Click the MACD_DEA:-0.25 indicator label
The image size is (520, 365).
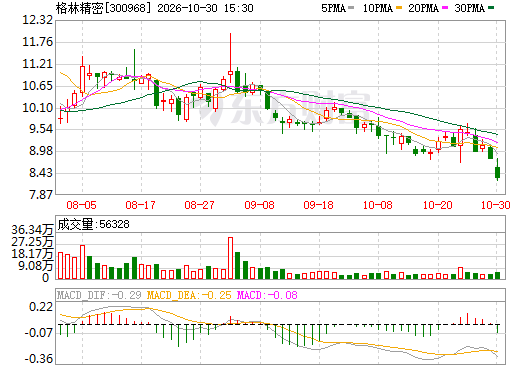pos(189,295)
